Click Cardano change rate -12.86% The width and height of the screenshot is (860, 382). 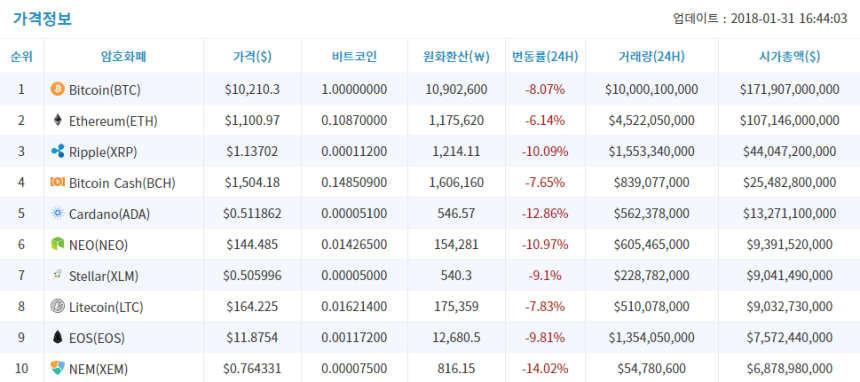point(545,214)
